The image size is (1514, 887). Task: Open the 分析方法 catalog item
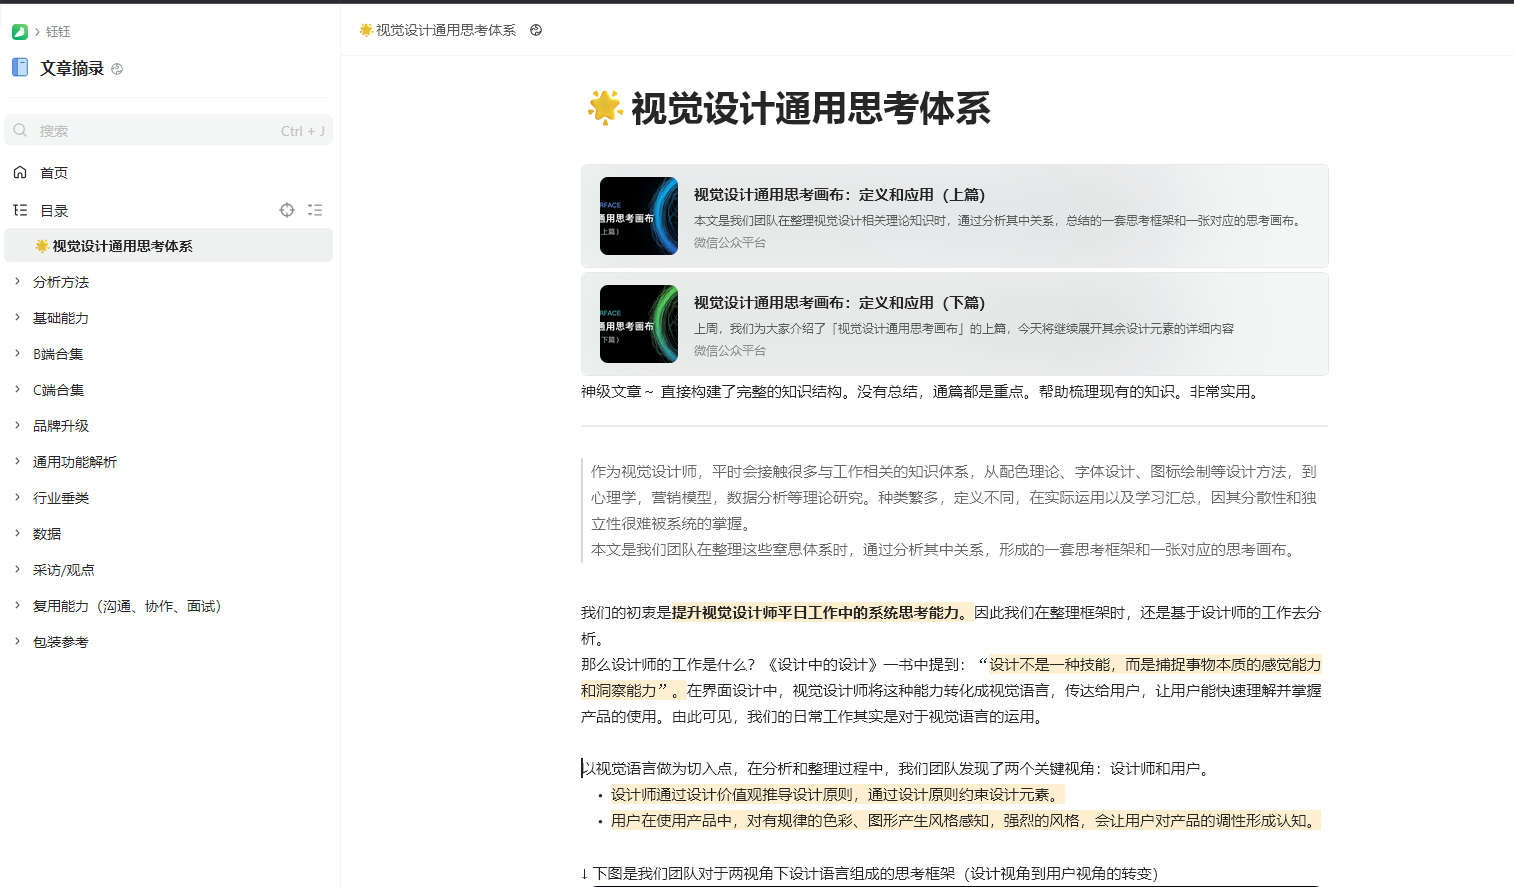coord(61,282)
